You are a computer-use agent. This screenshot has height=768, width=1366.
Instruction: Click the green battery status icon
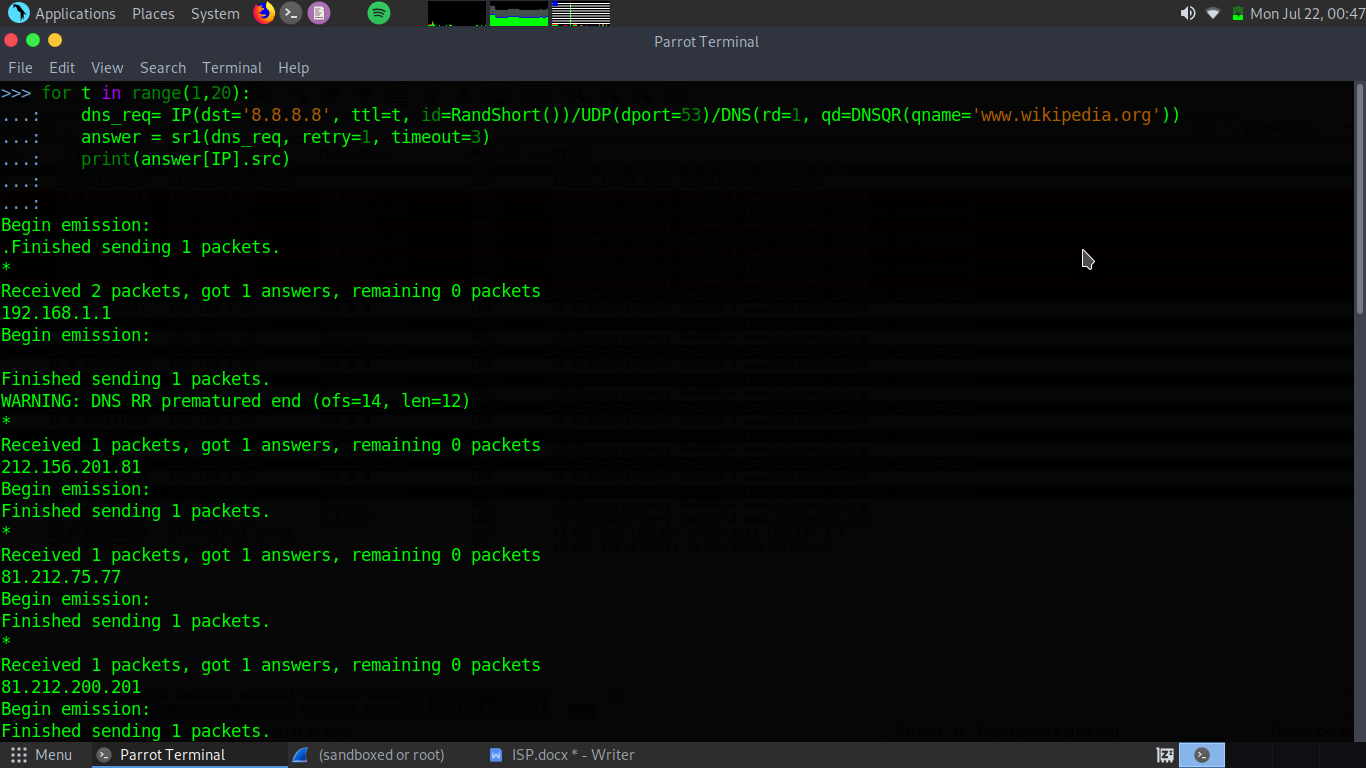(1238, 13)
